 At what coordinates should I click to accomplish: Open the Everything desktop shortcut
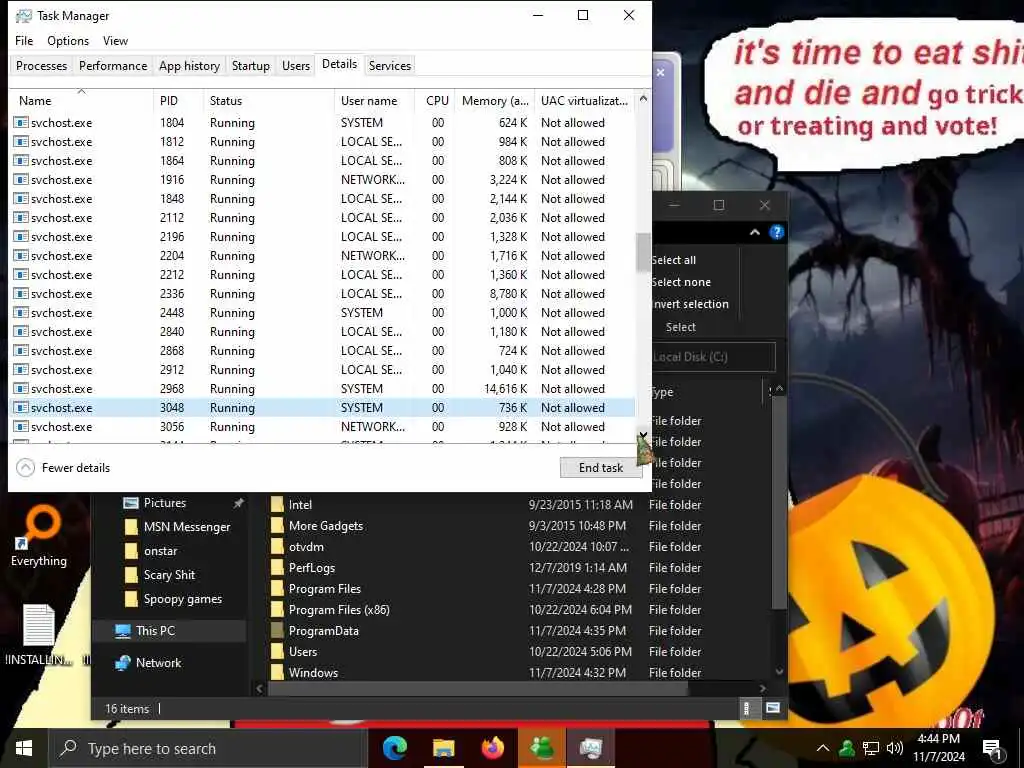coord(39,536)
